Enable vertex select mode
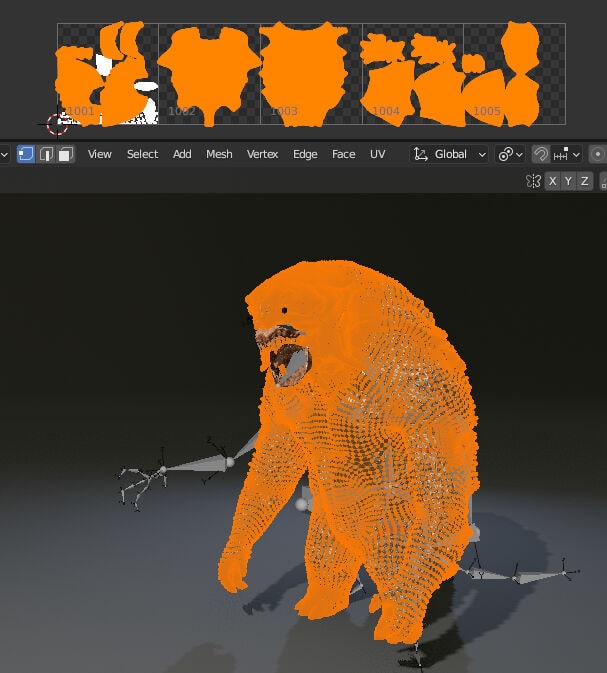Screen dimensions: 607x673 tap(26, 154)
